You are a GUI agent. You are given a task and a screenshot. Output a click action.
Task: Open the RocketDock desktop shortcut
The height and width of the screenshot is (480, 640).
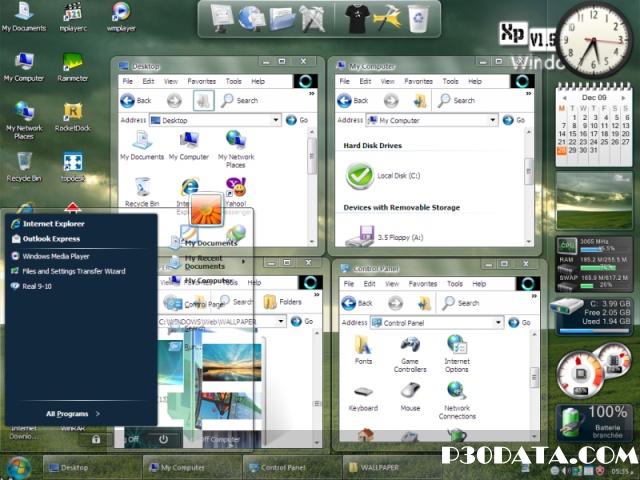72,112
